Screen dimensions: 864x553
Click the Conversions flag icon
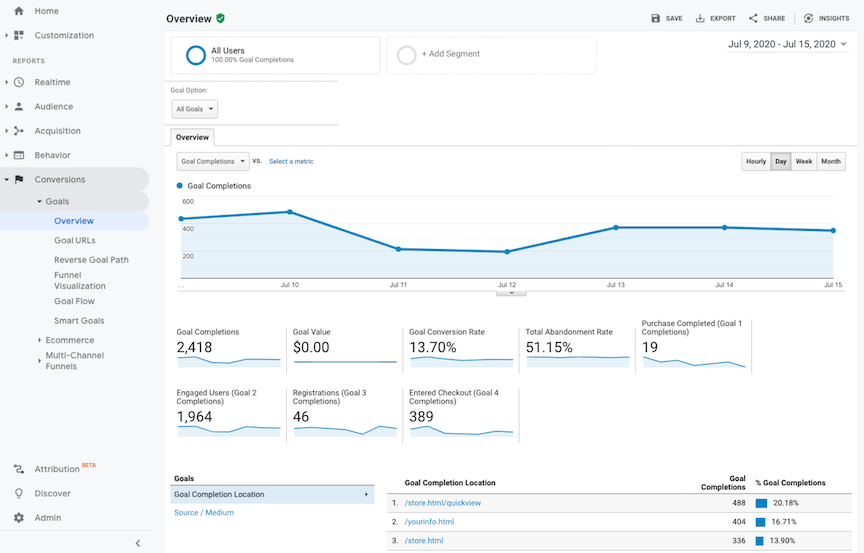pyautogui.click(x=19, y=180)
